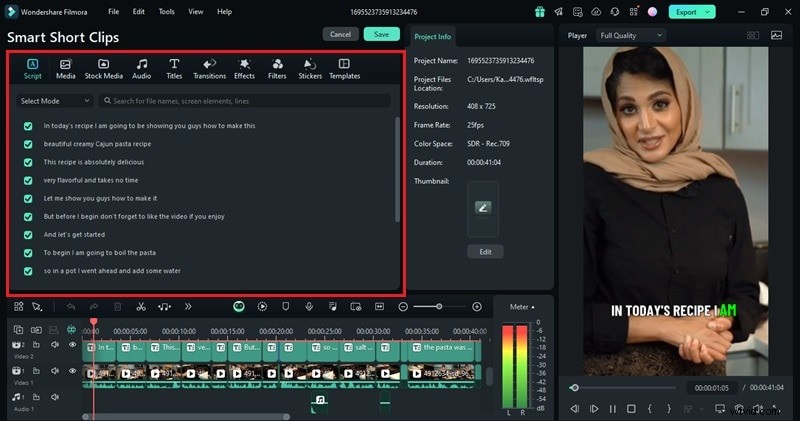Viewport: 800px width, 421px height.
Task: Expand the Meter dropdown
Action: coord(522,307)
